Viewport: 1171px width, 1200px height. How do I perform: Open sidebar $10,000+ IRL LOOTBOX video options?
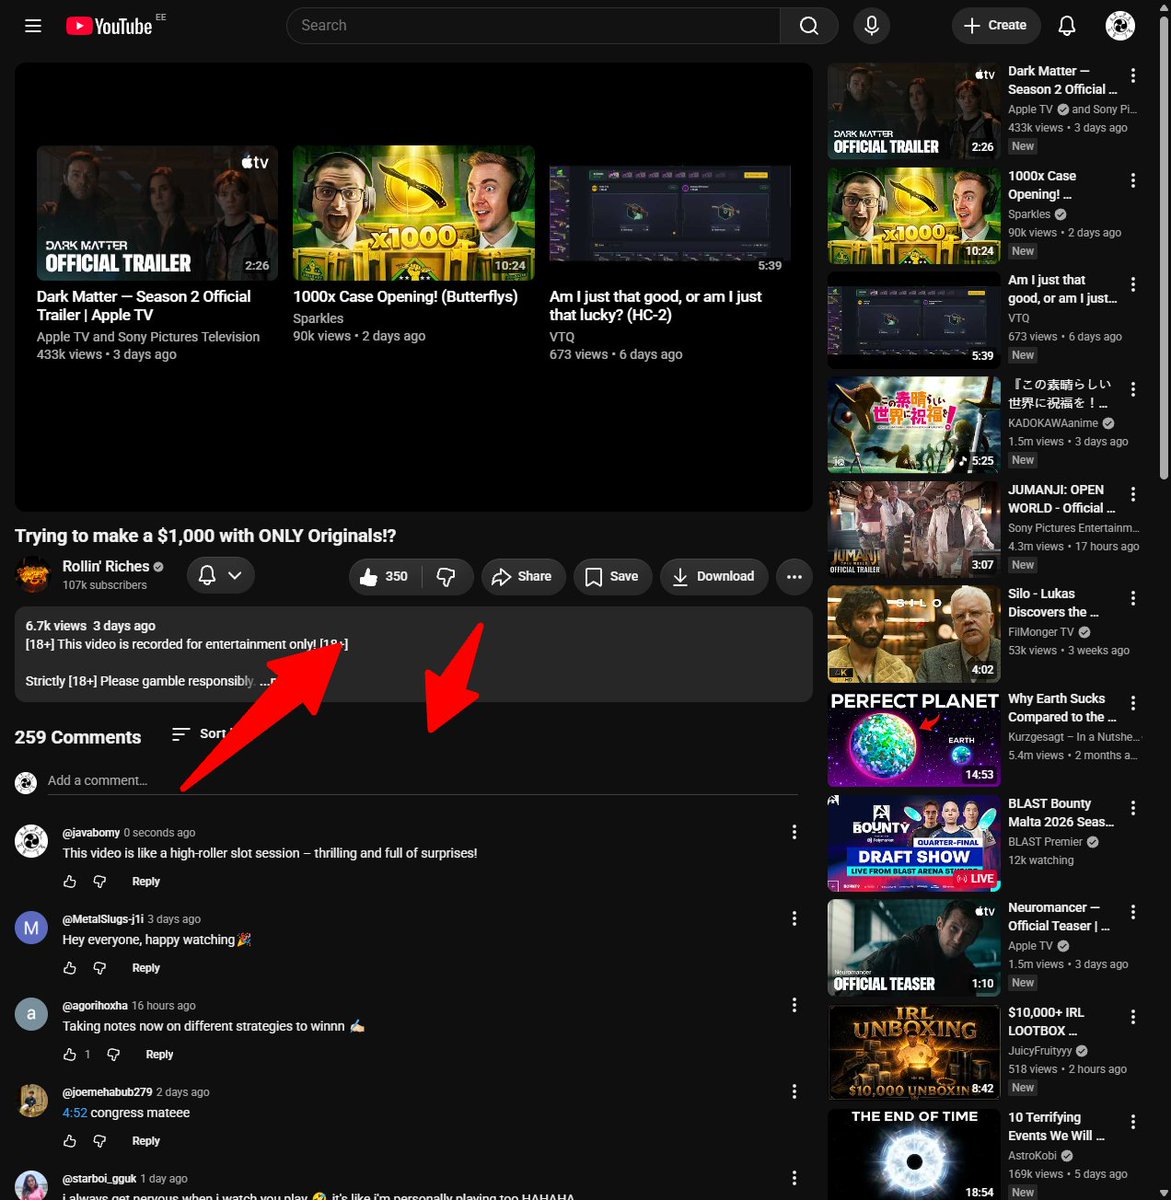point(1133,1017)
